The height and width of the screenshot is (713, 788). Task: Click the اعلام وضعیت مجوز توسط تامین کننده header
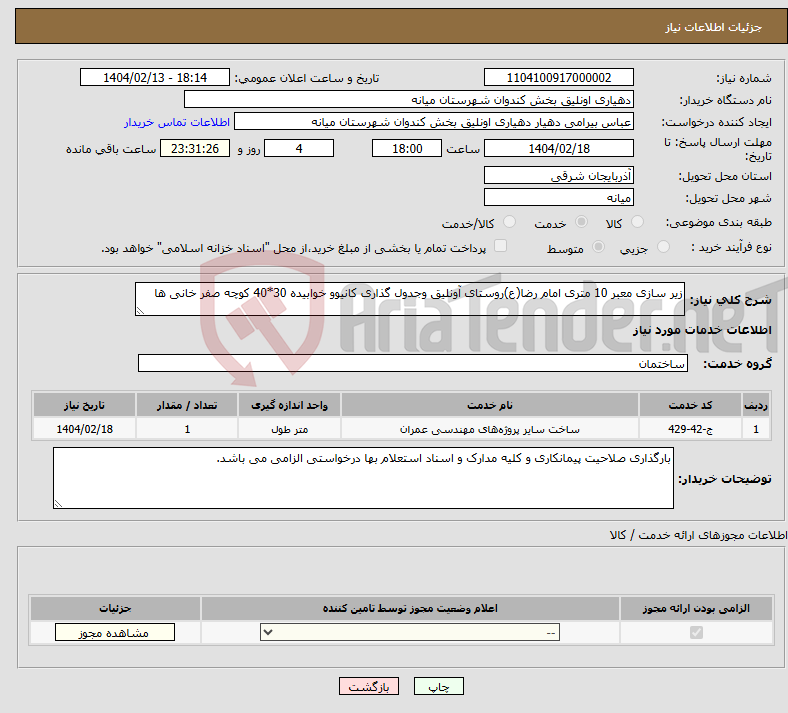point(410,608)
